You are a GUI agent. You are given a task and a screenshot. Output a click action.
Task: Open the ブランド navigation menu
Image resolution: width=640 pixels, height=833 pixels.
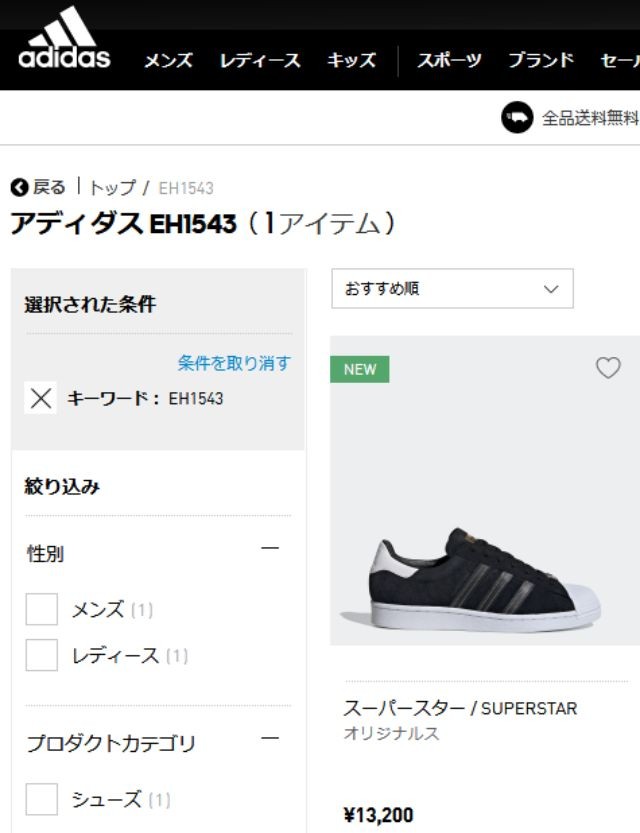(541, 60)
